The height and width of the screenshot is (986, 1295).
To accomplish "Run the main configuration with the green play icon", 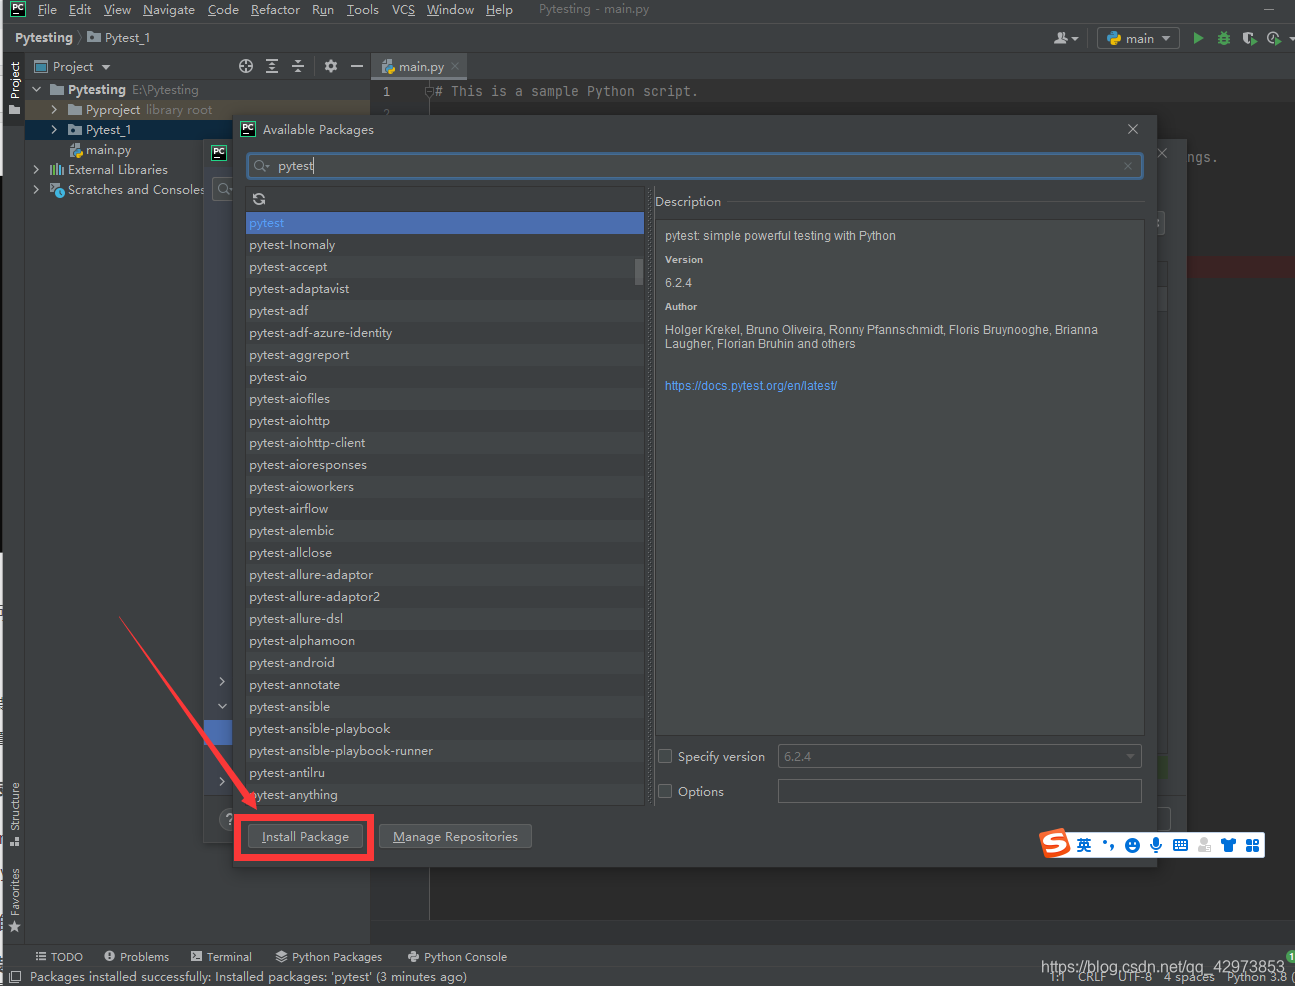I will pos(1198,38).
